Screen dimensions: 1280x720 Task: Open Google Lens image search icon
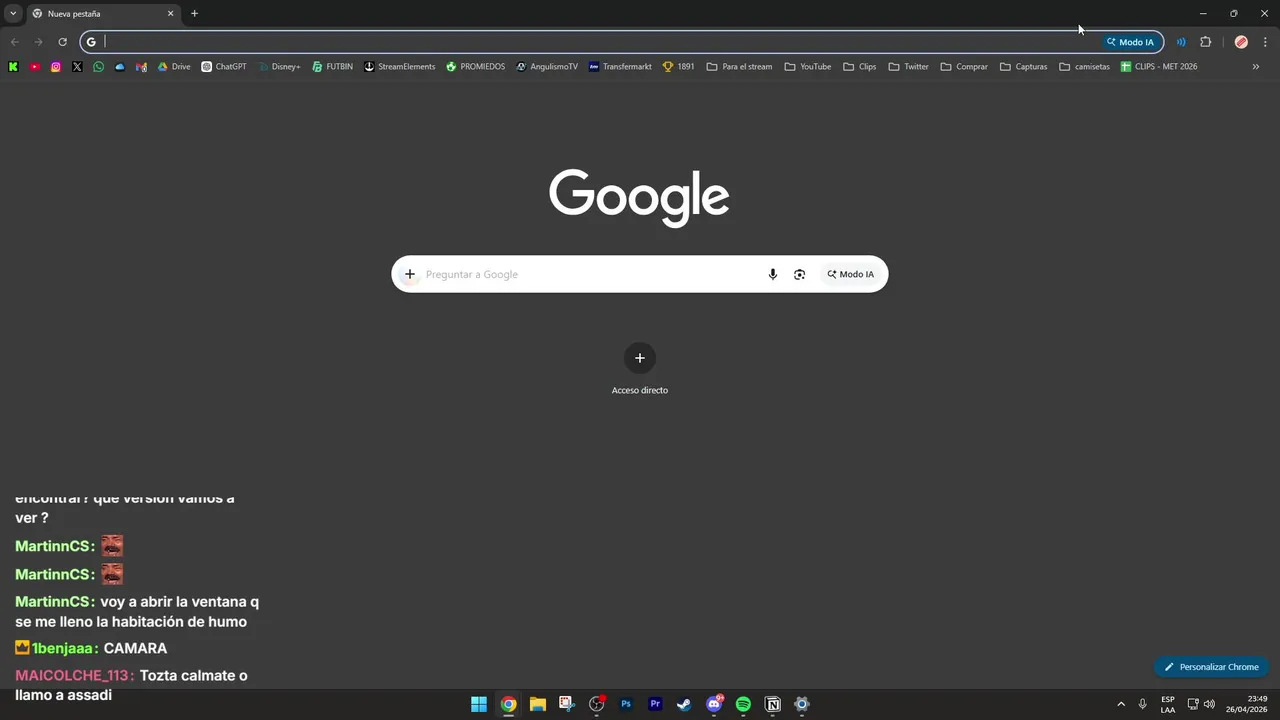click(x=799, y=274)
